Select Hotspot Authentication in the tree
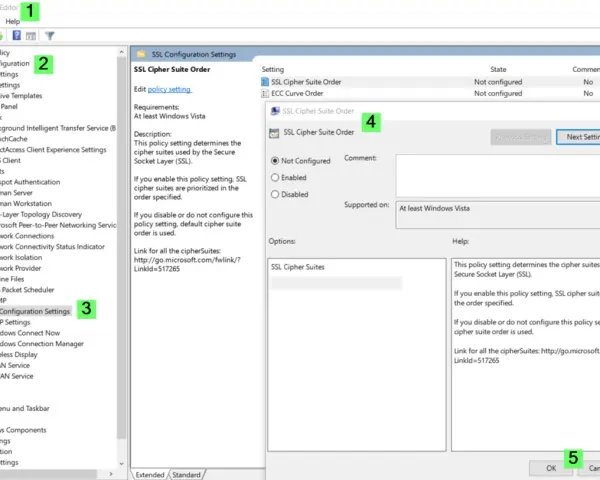This screenshot has height=480, width=600. coord(30,182)
